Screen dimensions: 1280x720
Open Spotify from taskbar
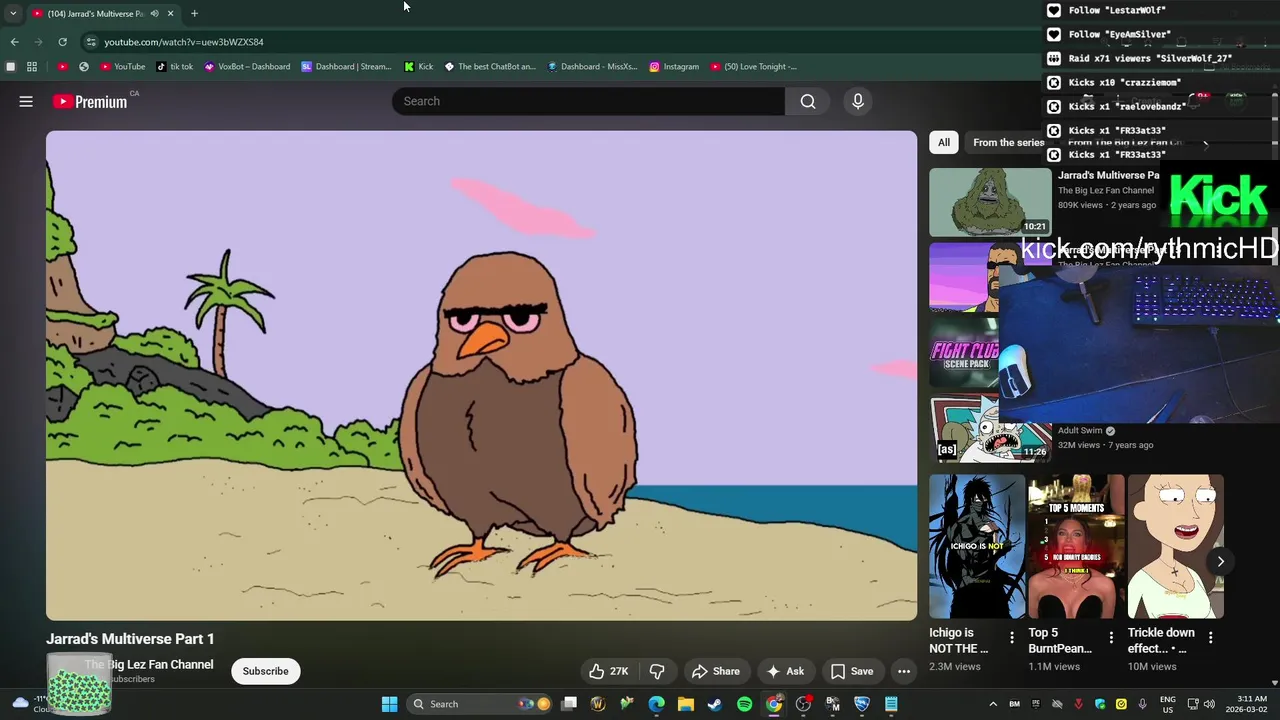[x=744, y=704]
